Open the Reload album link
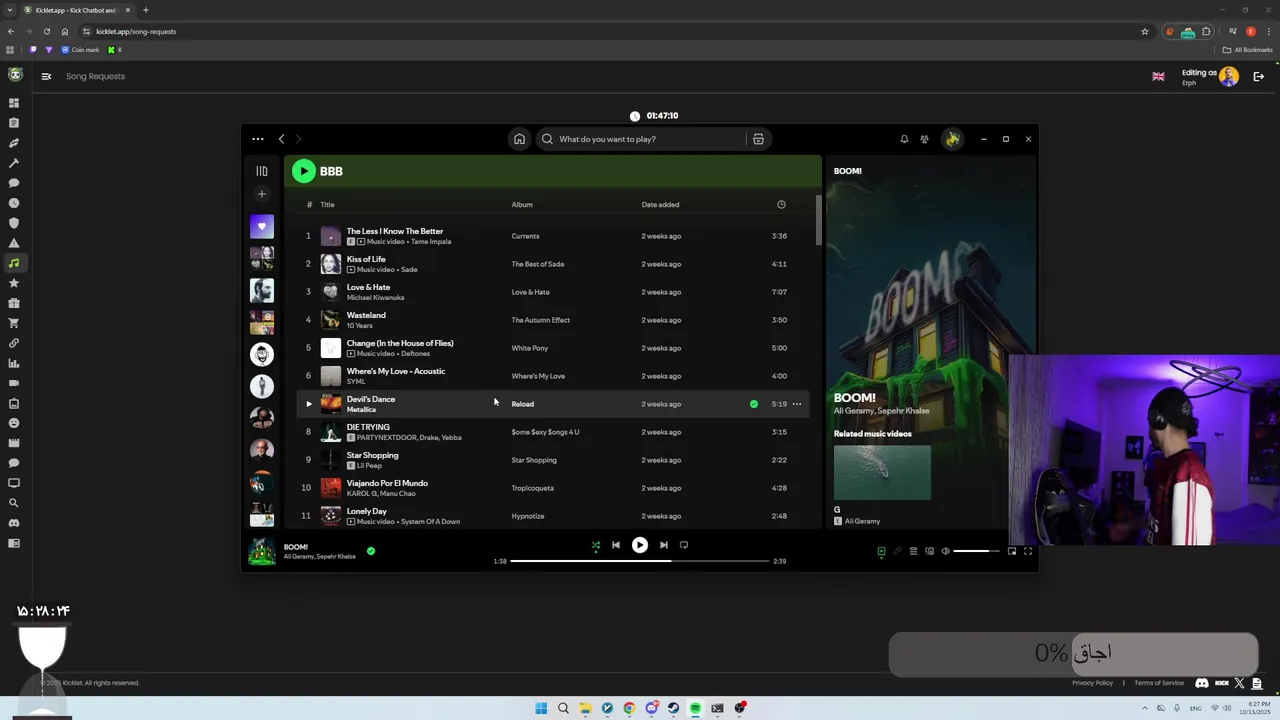Viewport: 1280px width, 720px height. pos(522,404)
